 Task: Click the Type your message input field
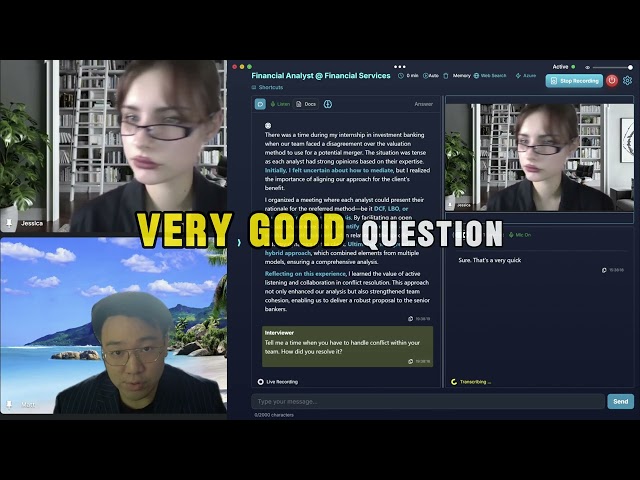click(428, 402)
